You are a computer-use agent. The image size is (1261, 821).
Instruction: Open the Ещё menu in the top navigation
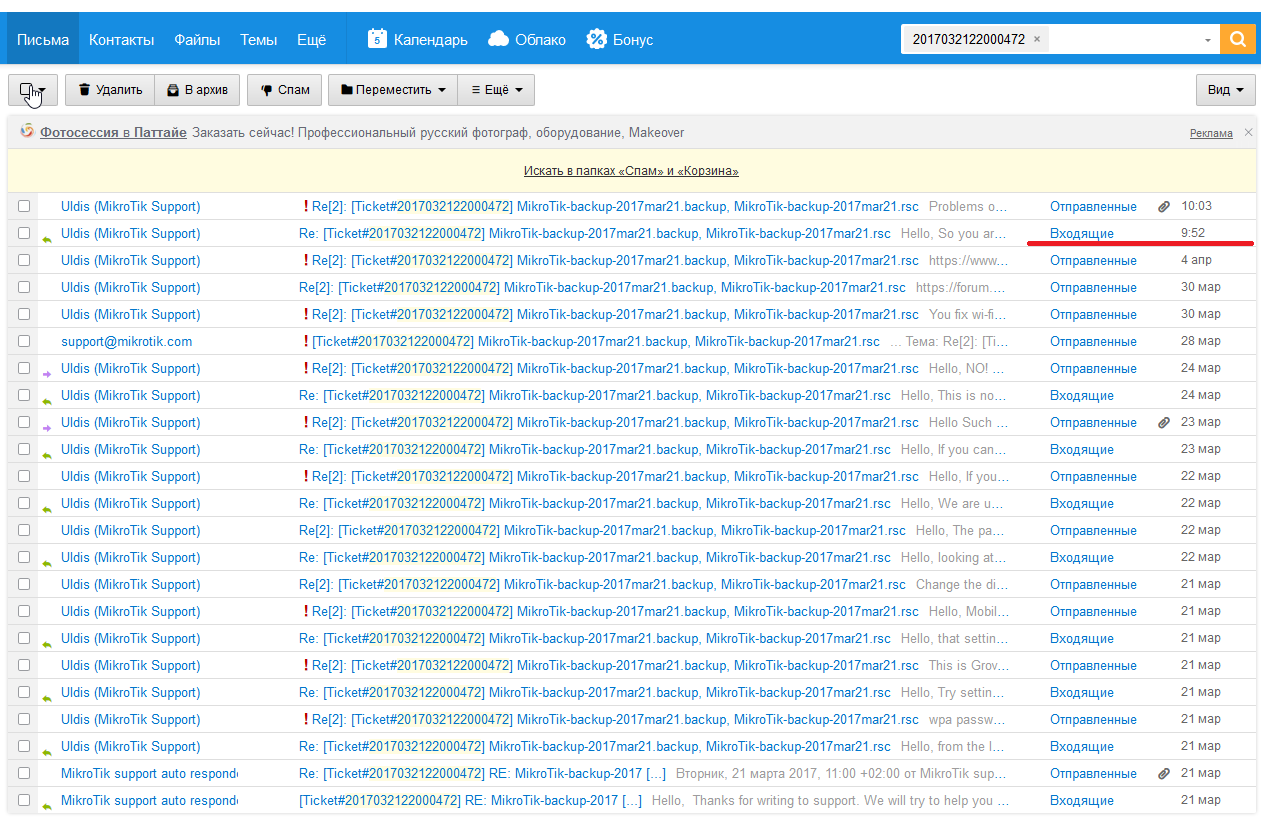coord(311,40)
